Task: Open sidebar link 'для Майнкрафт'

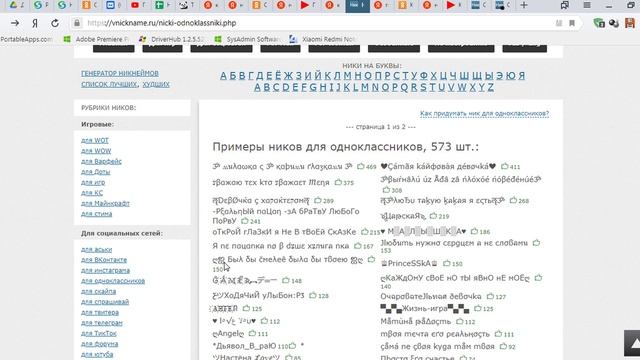Action: [x=105, y=203]
